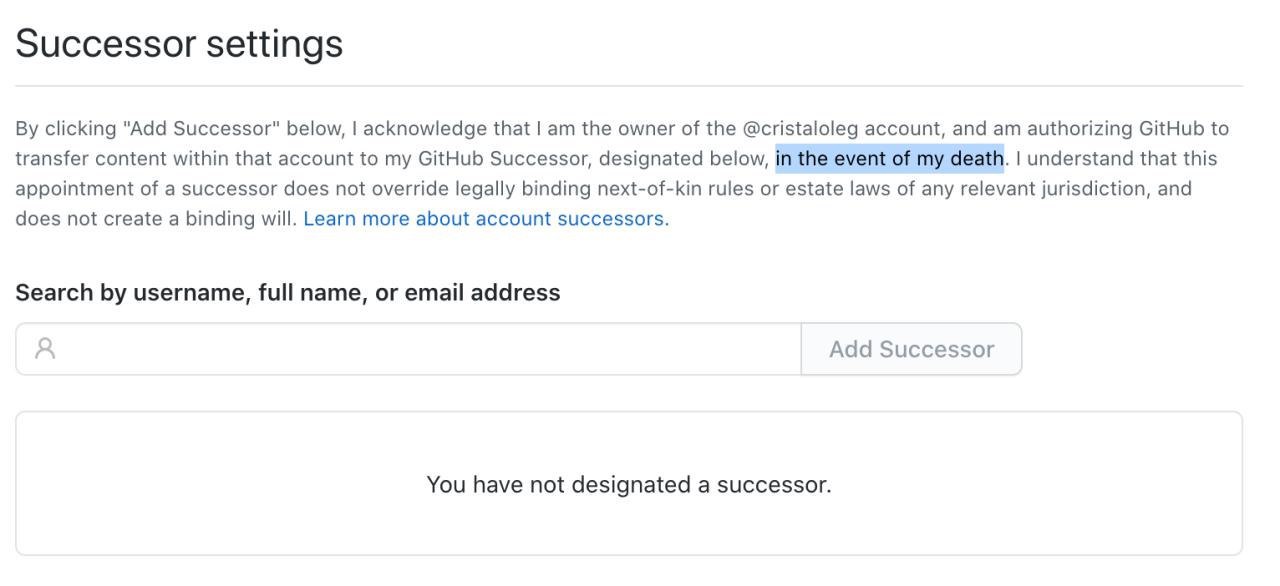Click the person icon in the search field

click(44, 349)
